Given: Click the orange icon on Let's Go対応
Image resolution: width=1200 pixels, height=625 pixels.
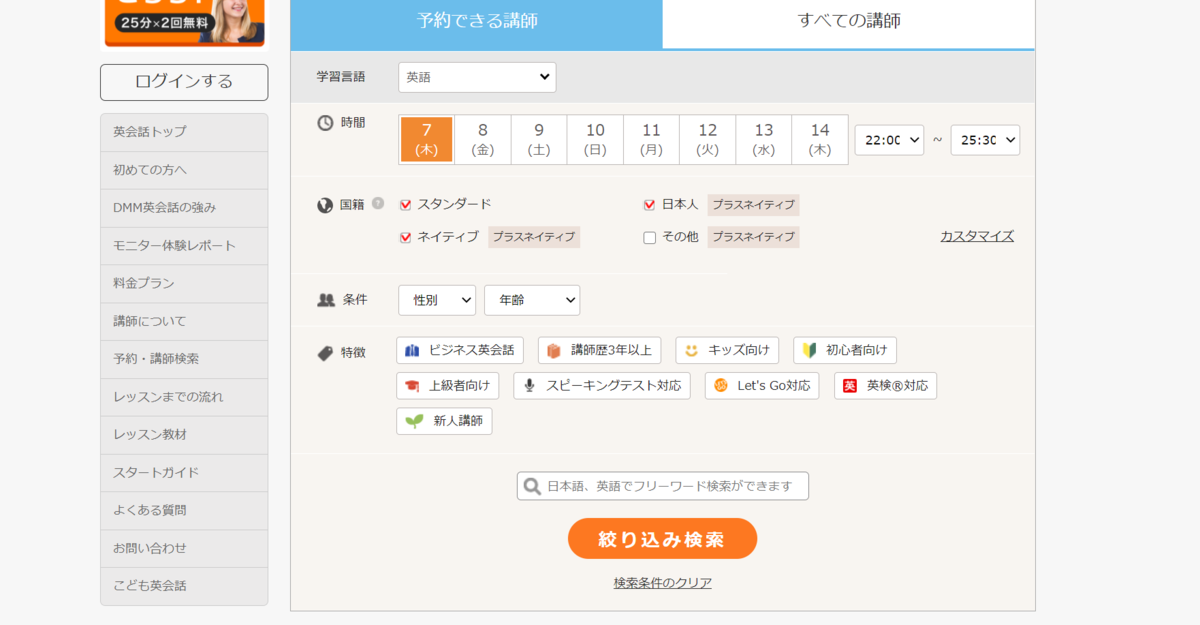Looking at the screenshot, I should point(721,385).
